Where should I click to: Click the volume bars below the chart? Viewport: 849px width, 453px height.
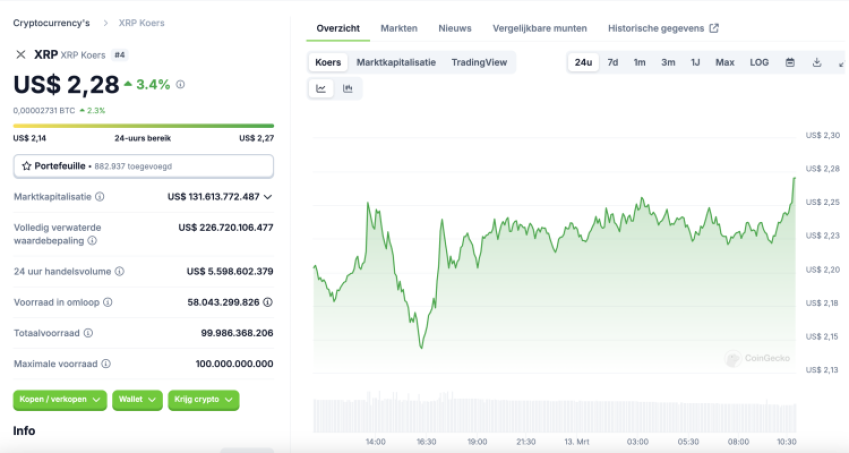(x=554, y=415)
